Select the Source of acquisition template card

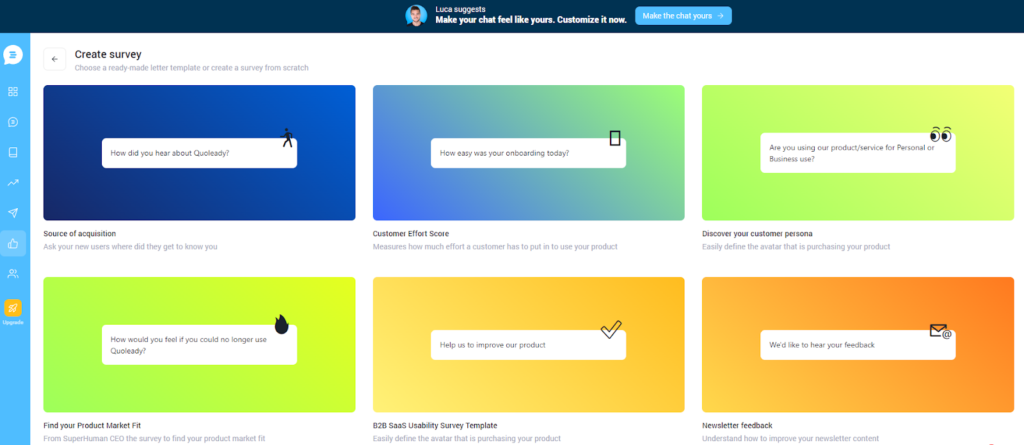pyautogui.click(x=199, y=153)
